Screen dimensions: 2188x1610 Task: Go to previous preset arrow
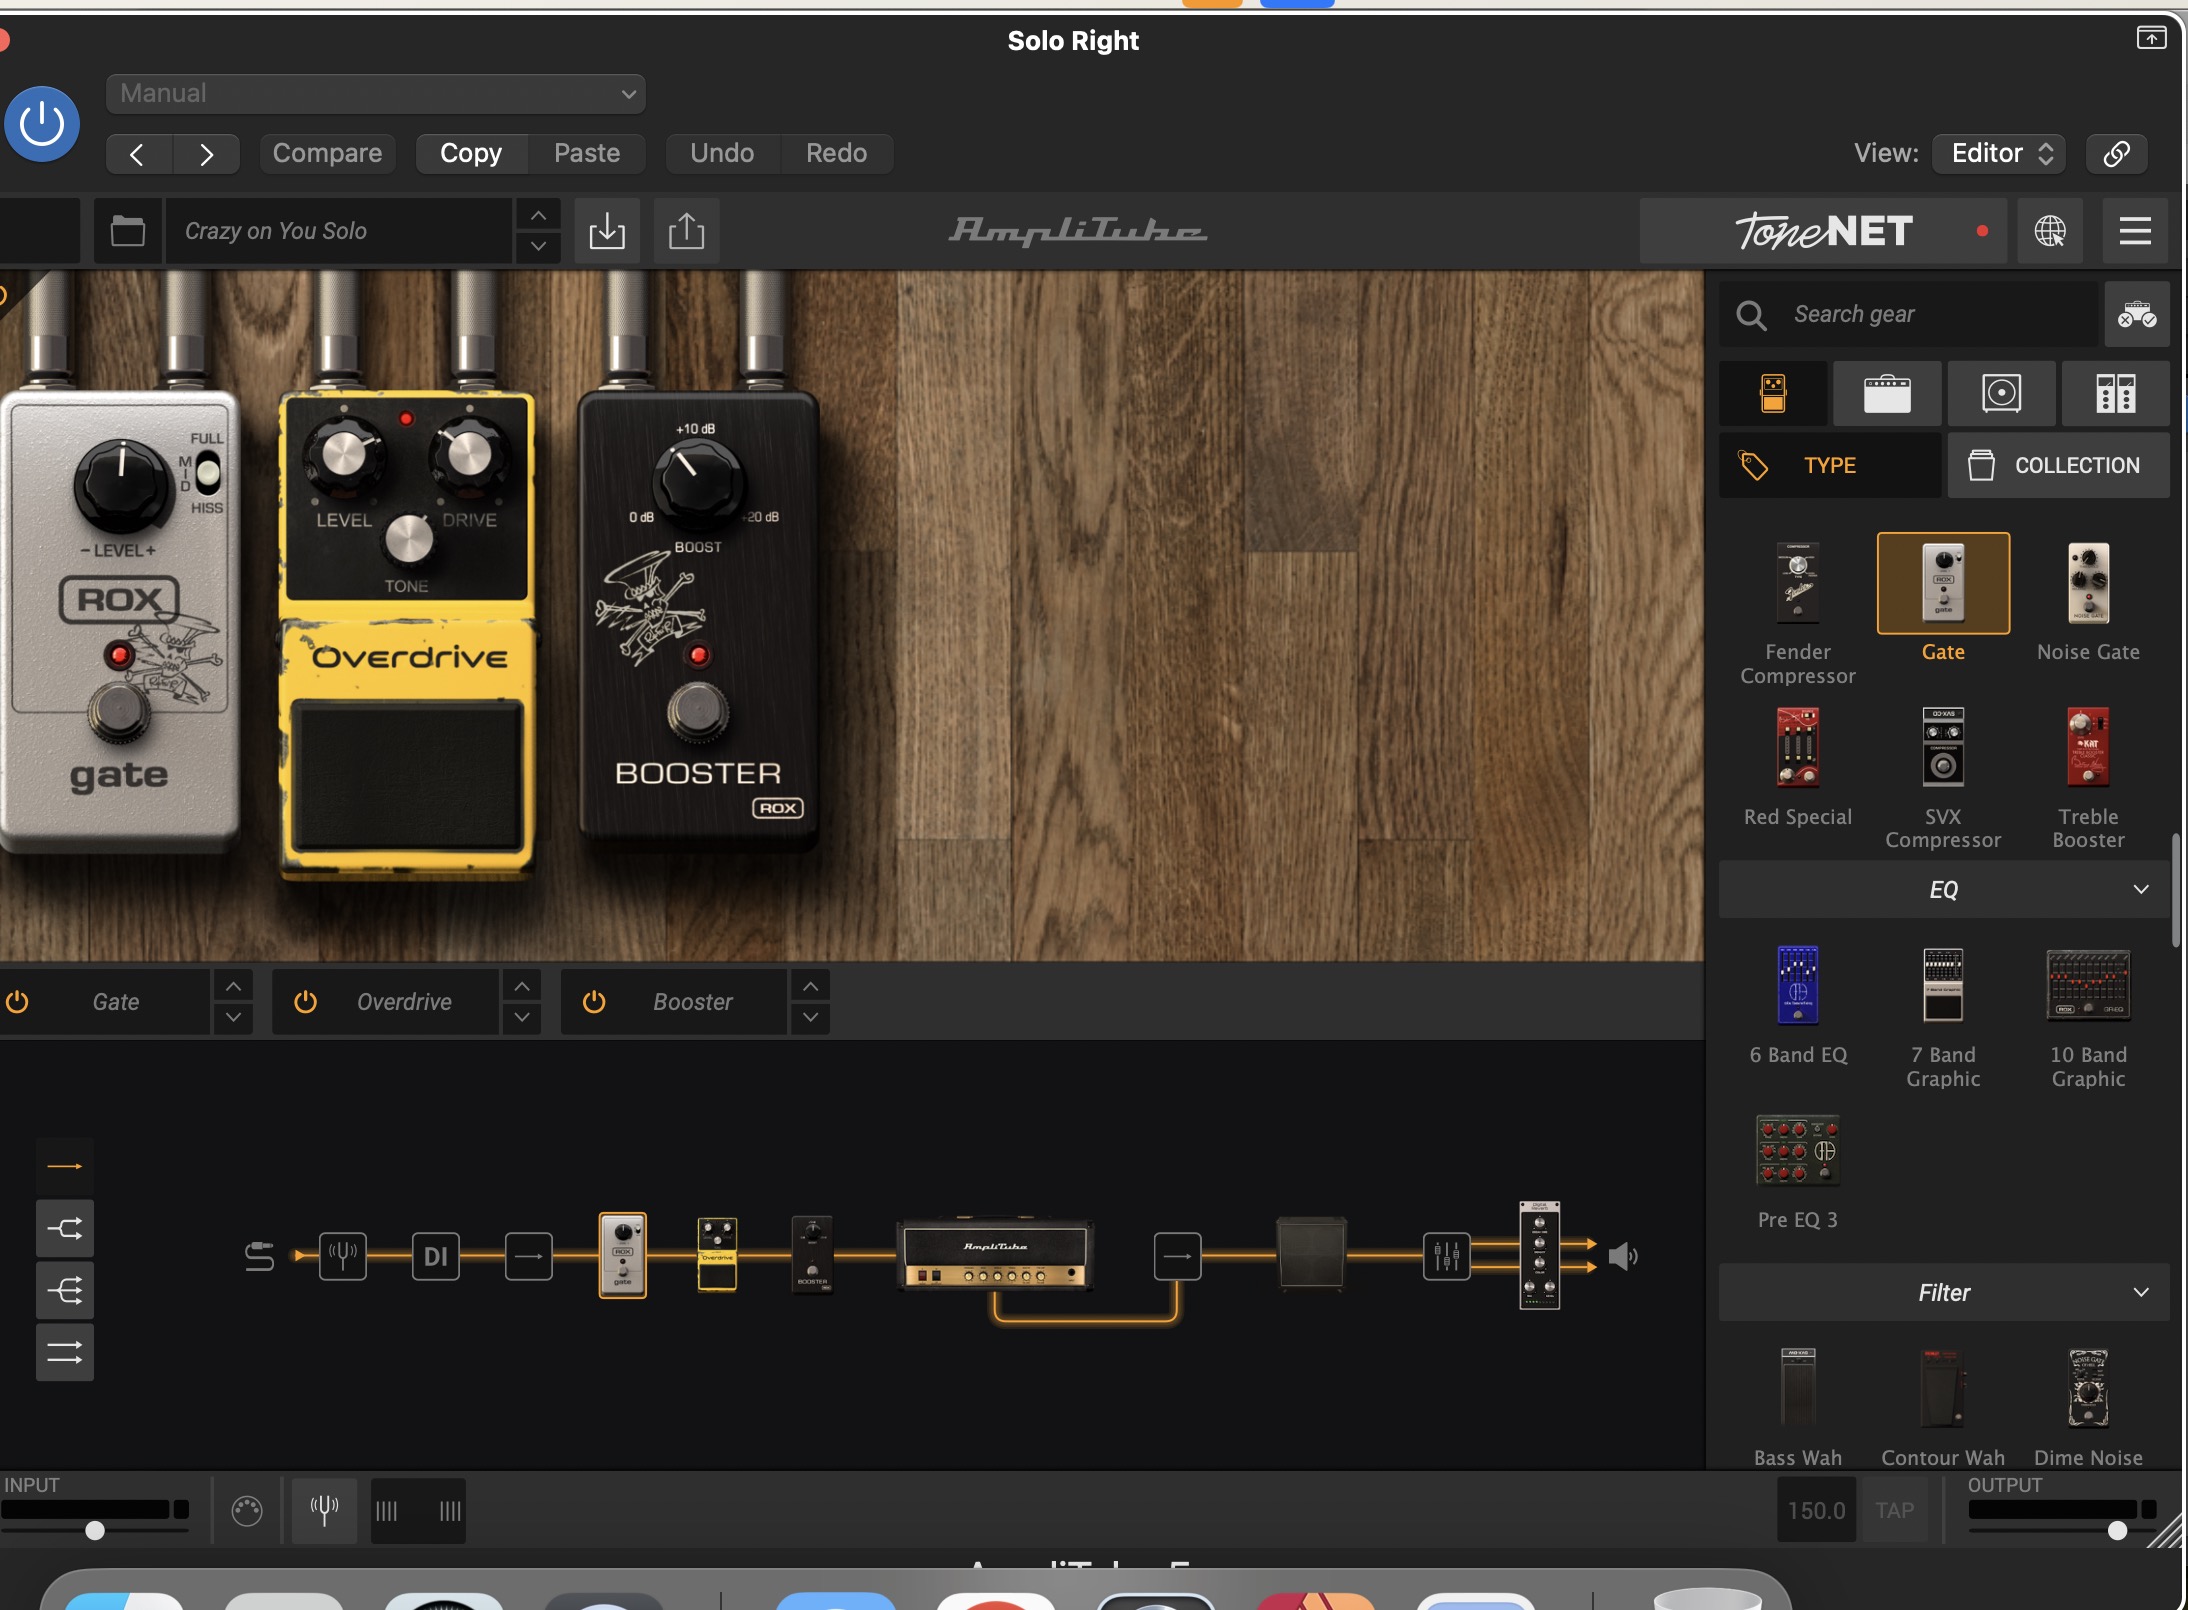click(x=138, y=154)
